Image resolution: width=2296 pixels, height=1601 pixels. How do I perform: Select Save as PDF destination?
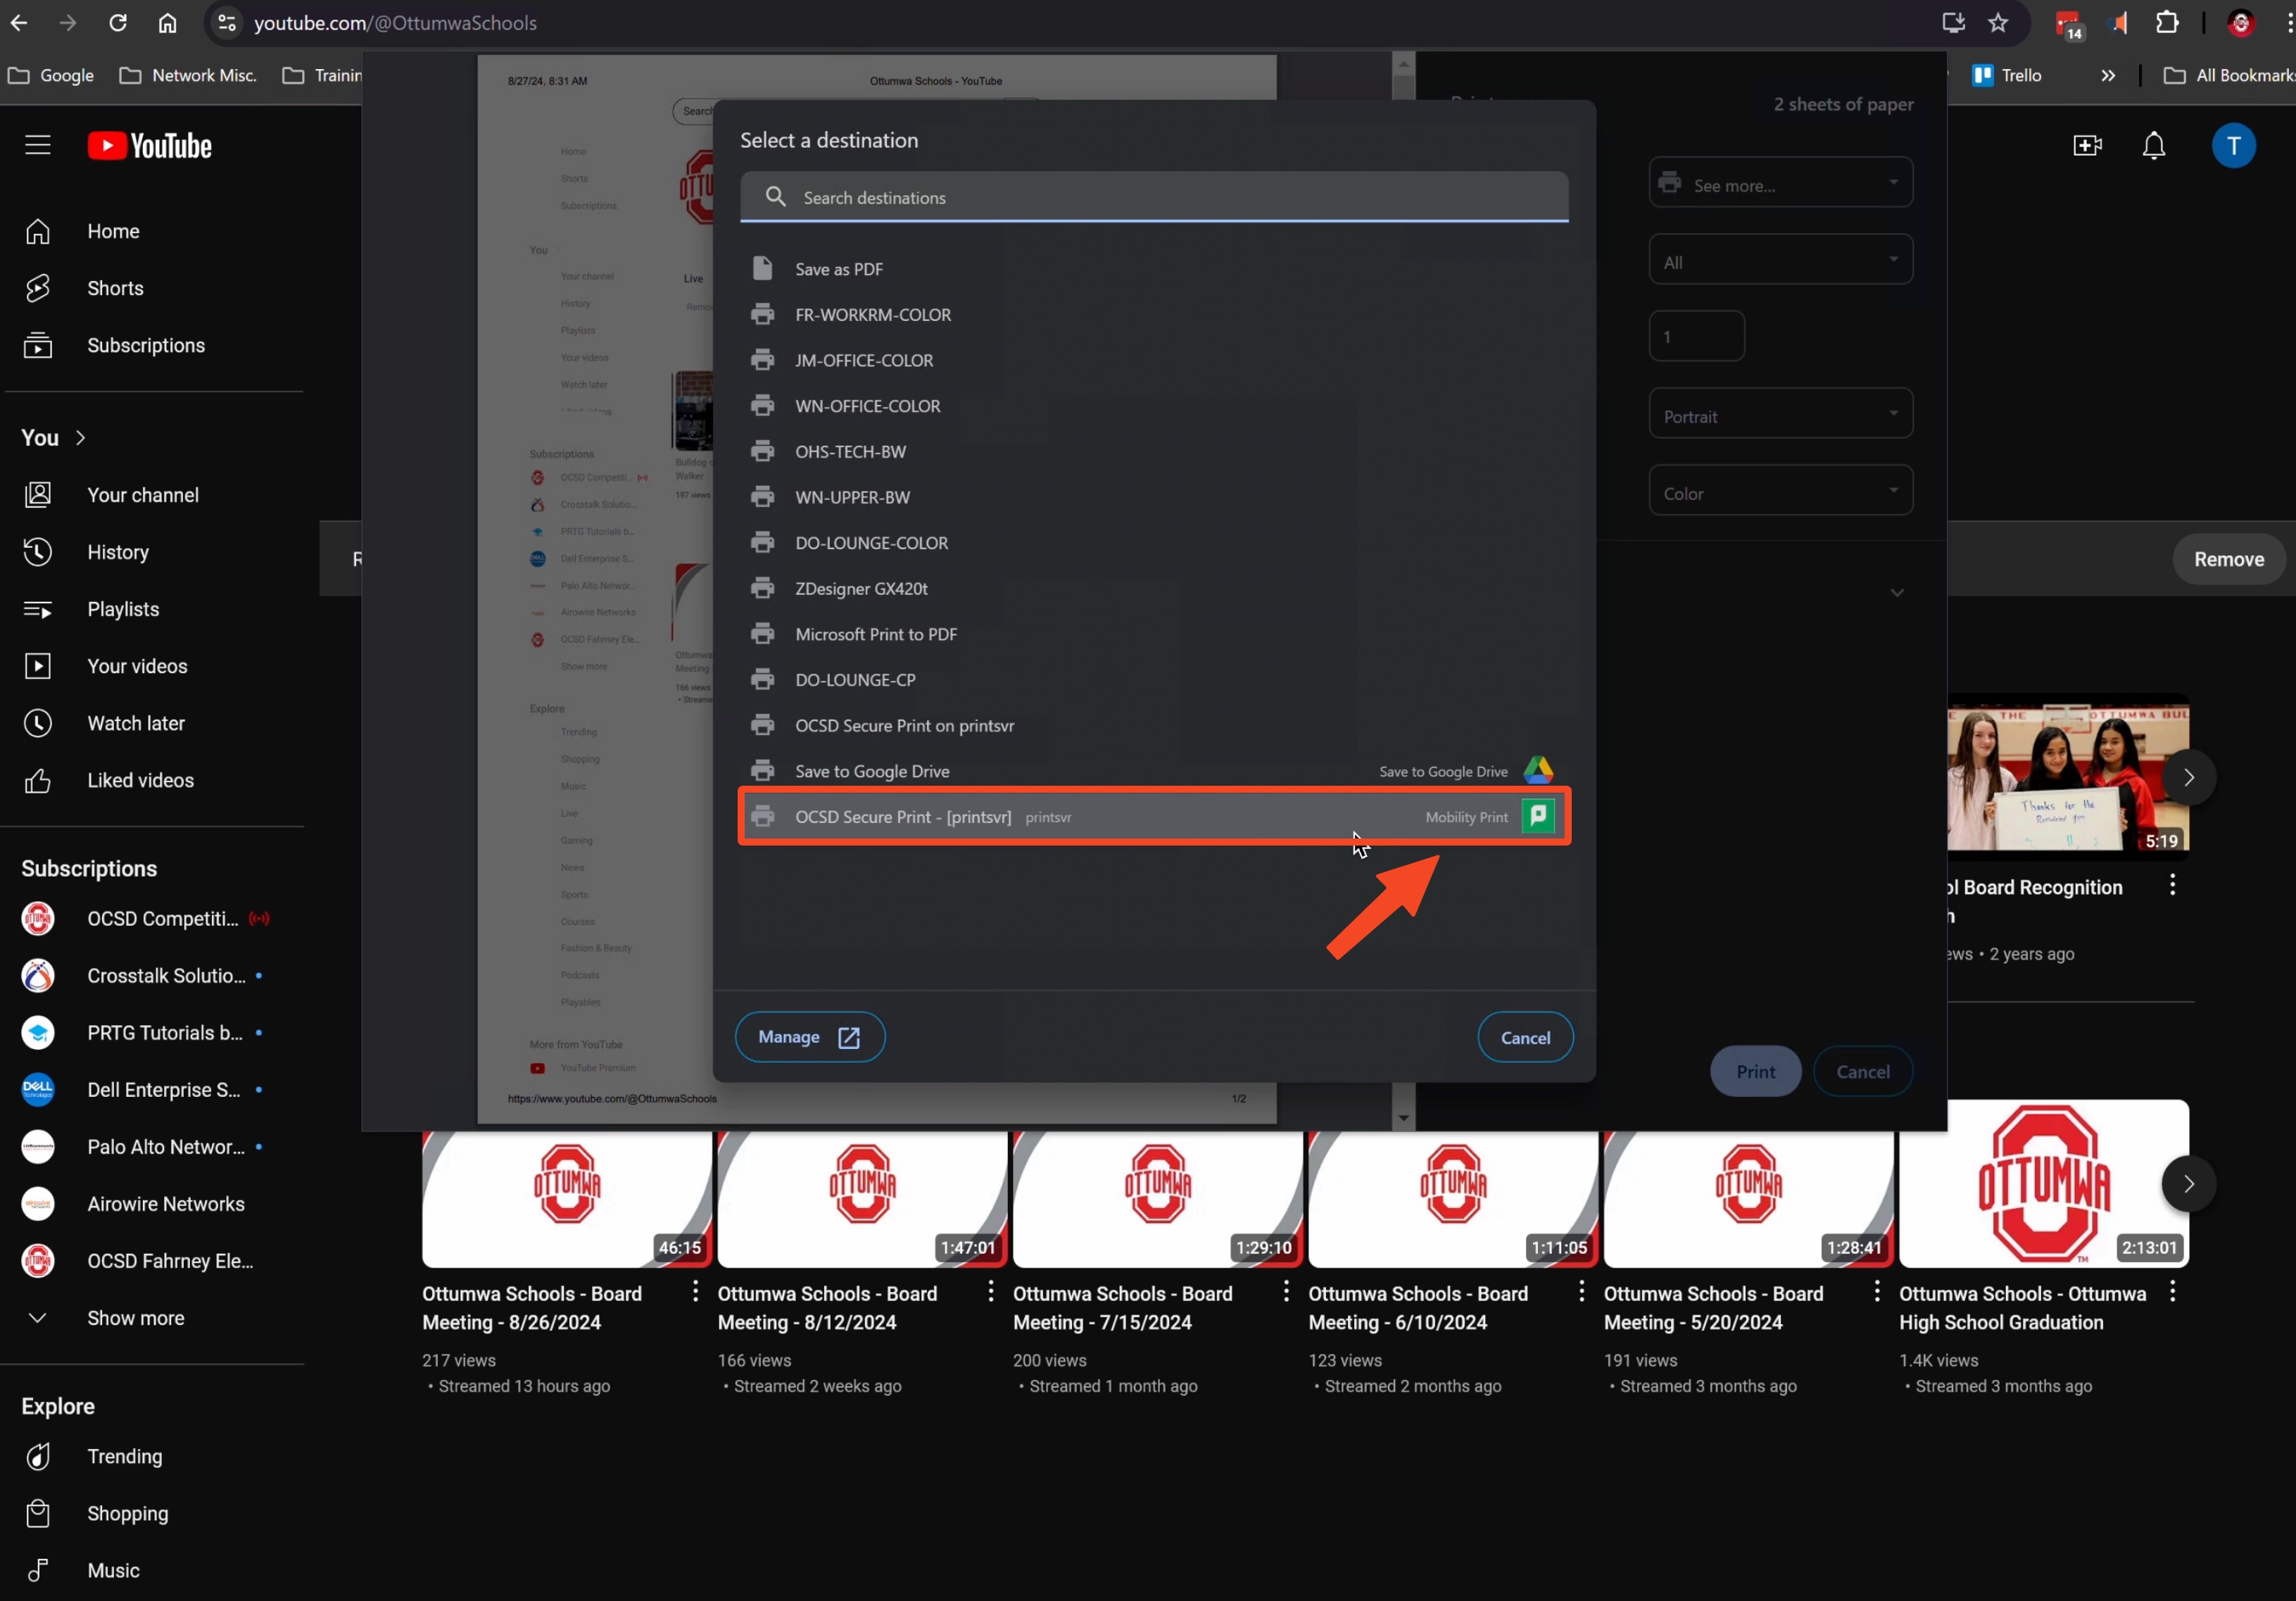coord(838,269)
